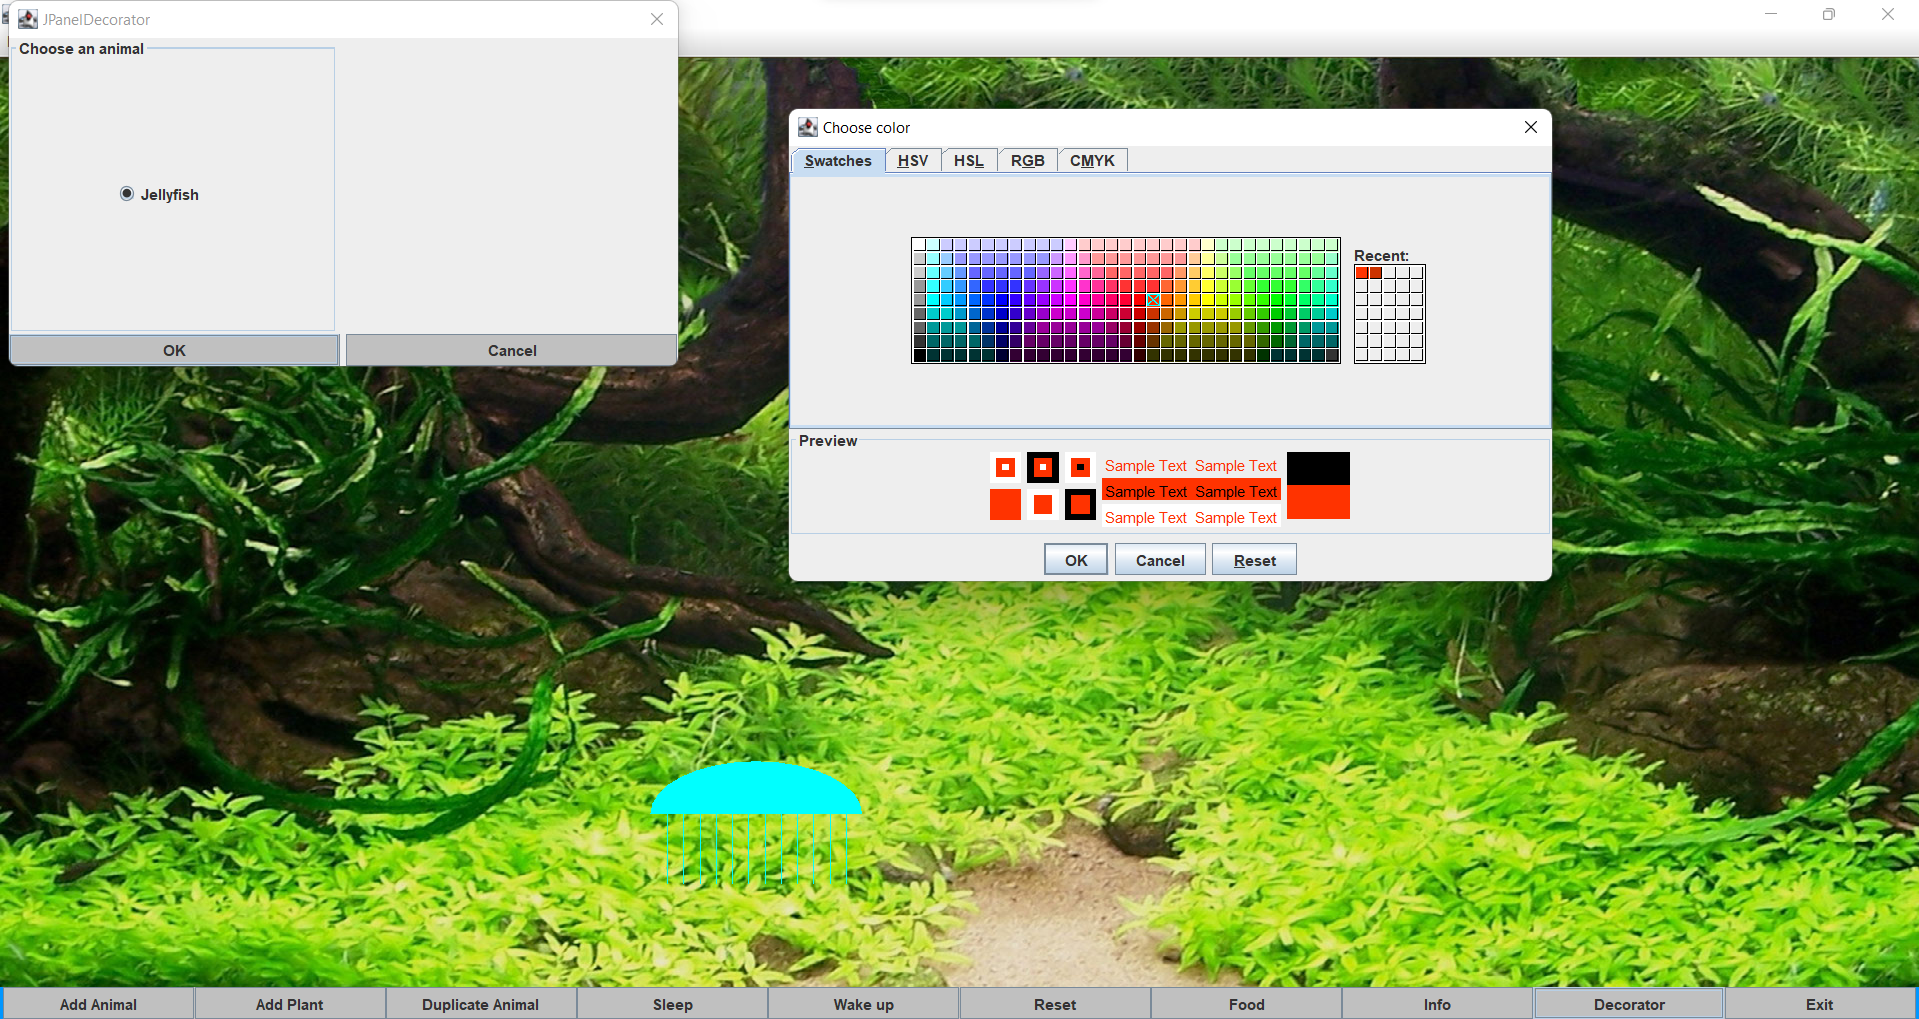Viewport: 1919px width, 1019px height.
Task: Click OK in the JPanelDecorator dialog
Action: pos(174,350)
